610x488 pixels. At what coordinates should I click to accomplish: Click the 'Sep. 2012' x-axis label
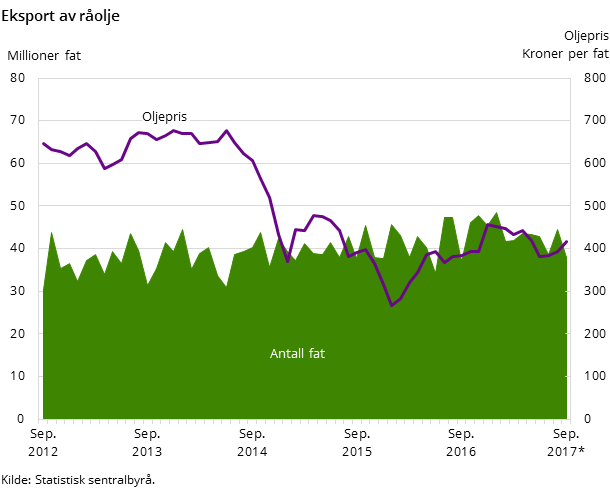tap(43, 442)
